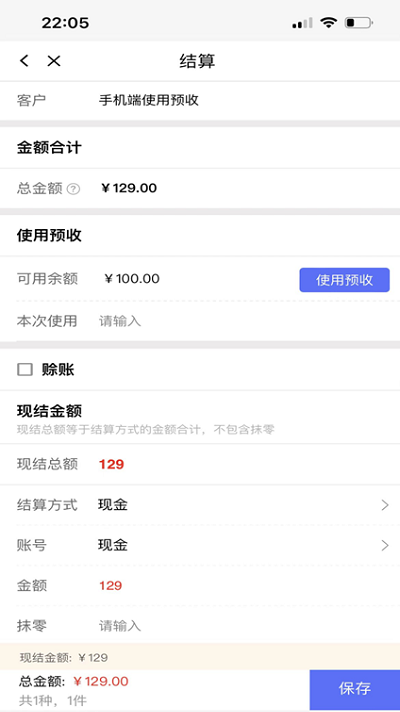Click the 使用预收 button
Screen dimensions: 400x712
point(345,280)
